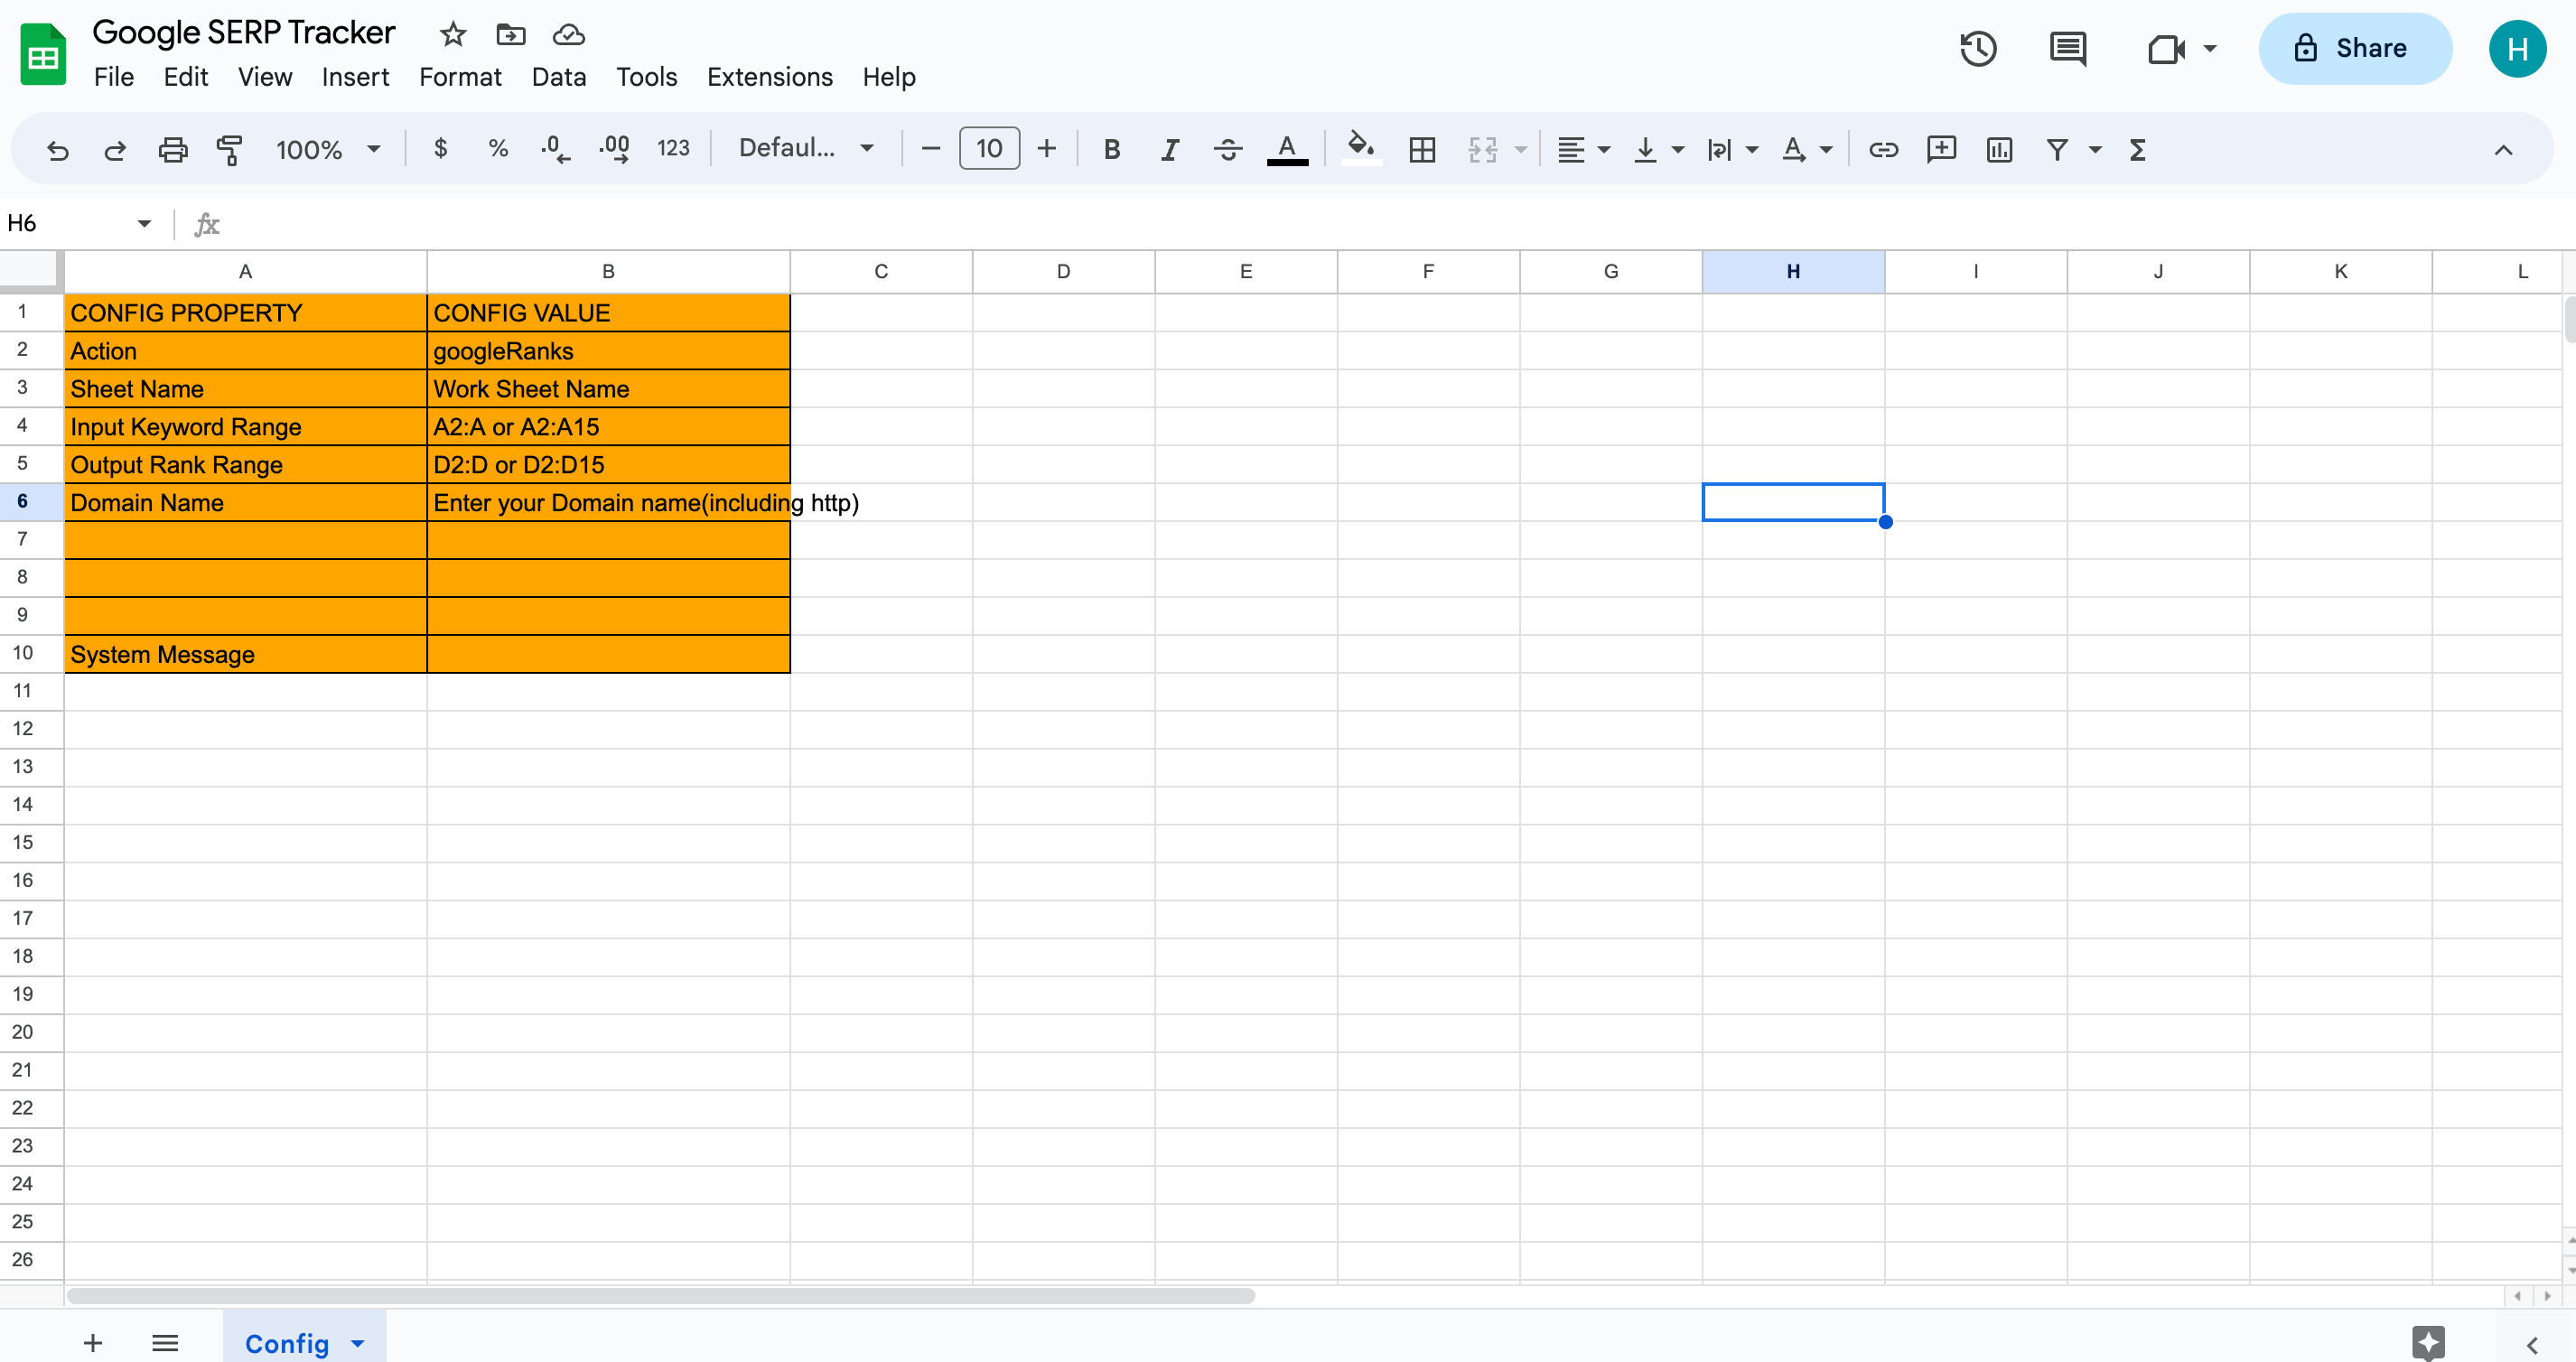The height and width of the screenshot is (1362, 2576).
Task: Toggle bold formatting
Action: click(x=1111, y=150)
